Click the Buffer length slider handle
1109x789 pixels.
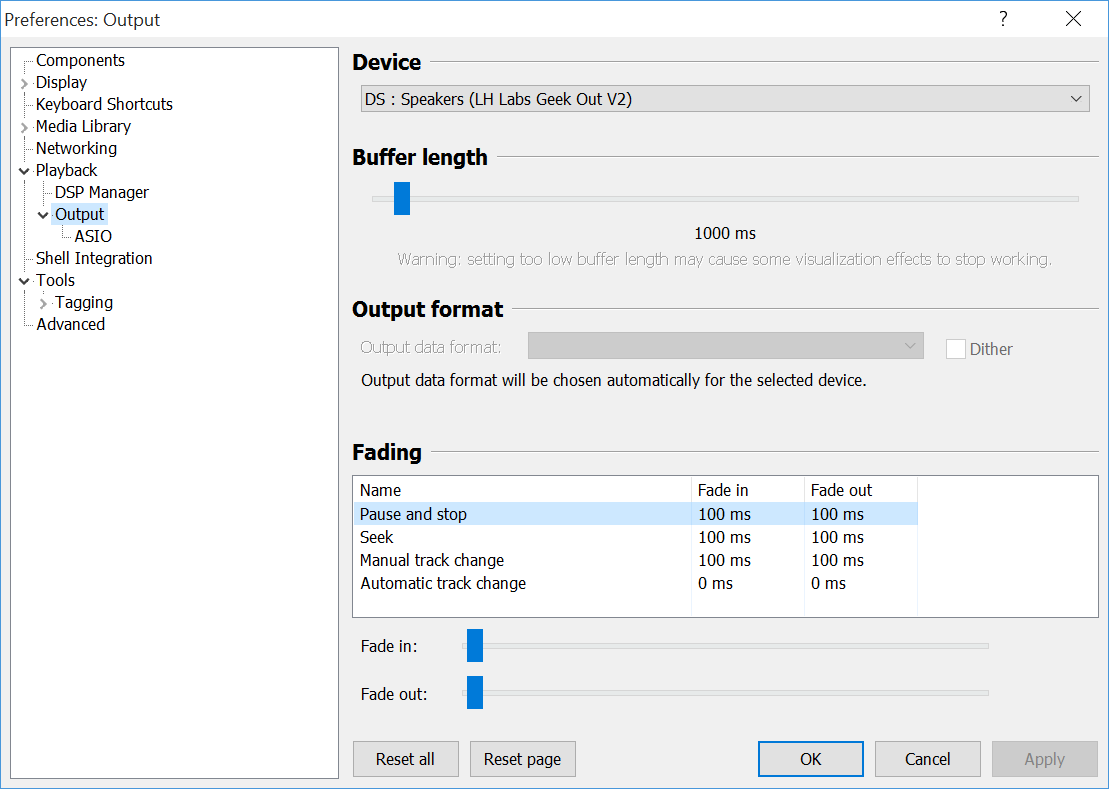click(x=401, y=198)
